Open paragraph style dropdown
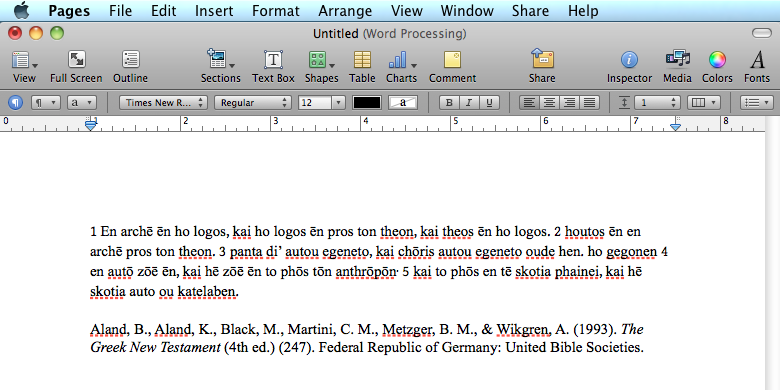 pos(46,102)
